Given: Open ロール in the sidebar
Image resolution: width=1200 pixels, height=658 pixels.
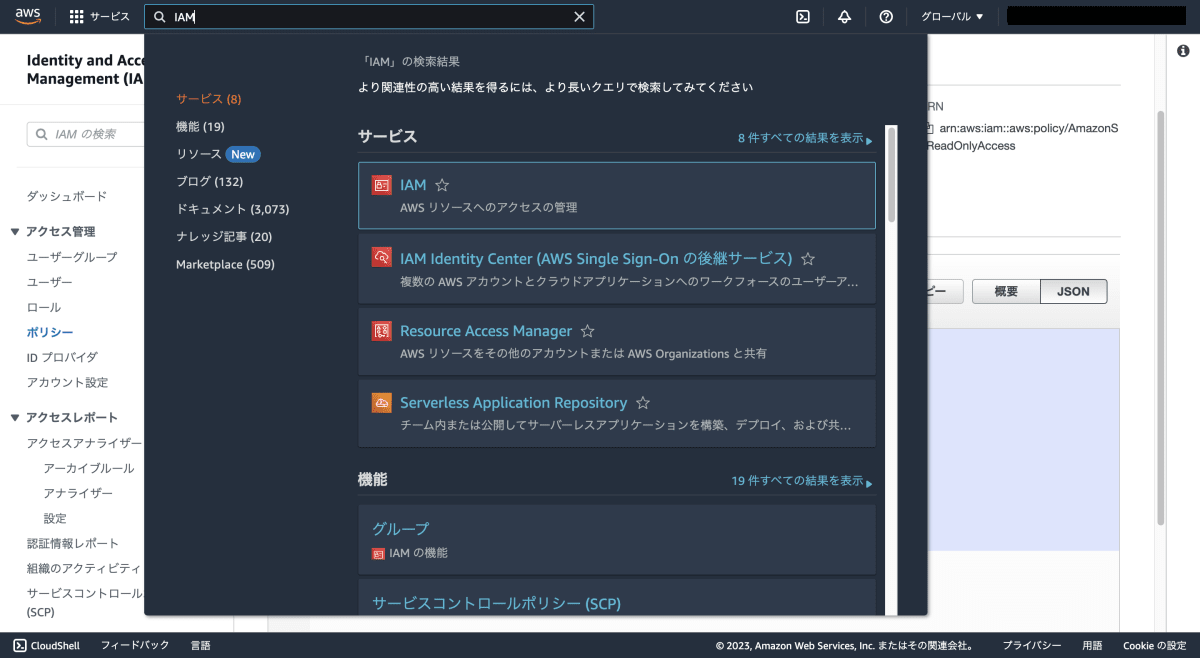Looking at the screenshot, I should click(44, 307).
